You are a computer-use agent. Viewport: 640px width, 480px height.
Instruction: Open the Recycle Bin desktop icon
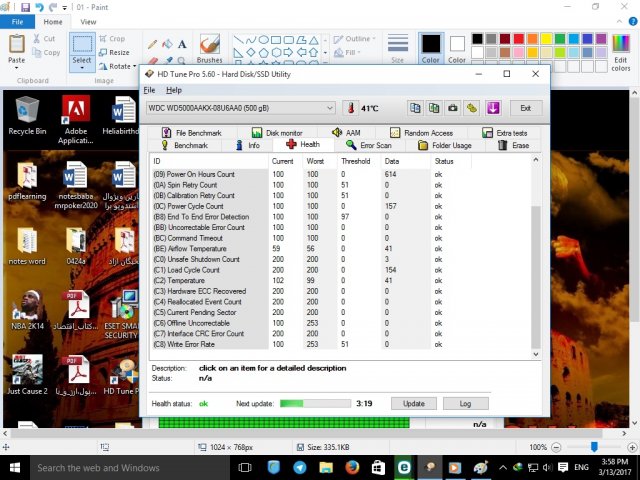pos(27,115)
